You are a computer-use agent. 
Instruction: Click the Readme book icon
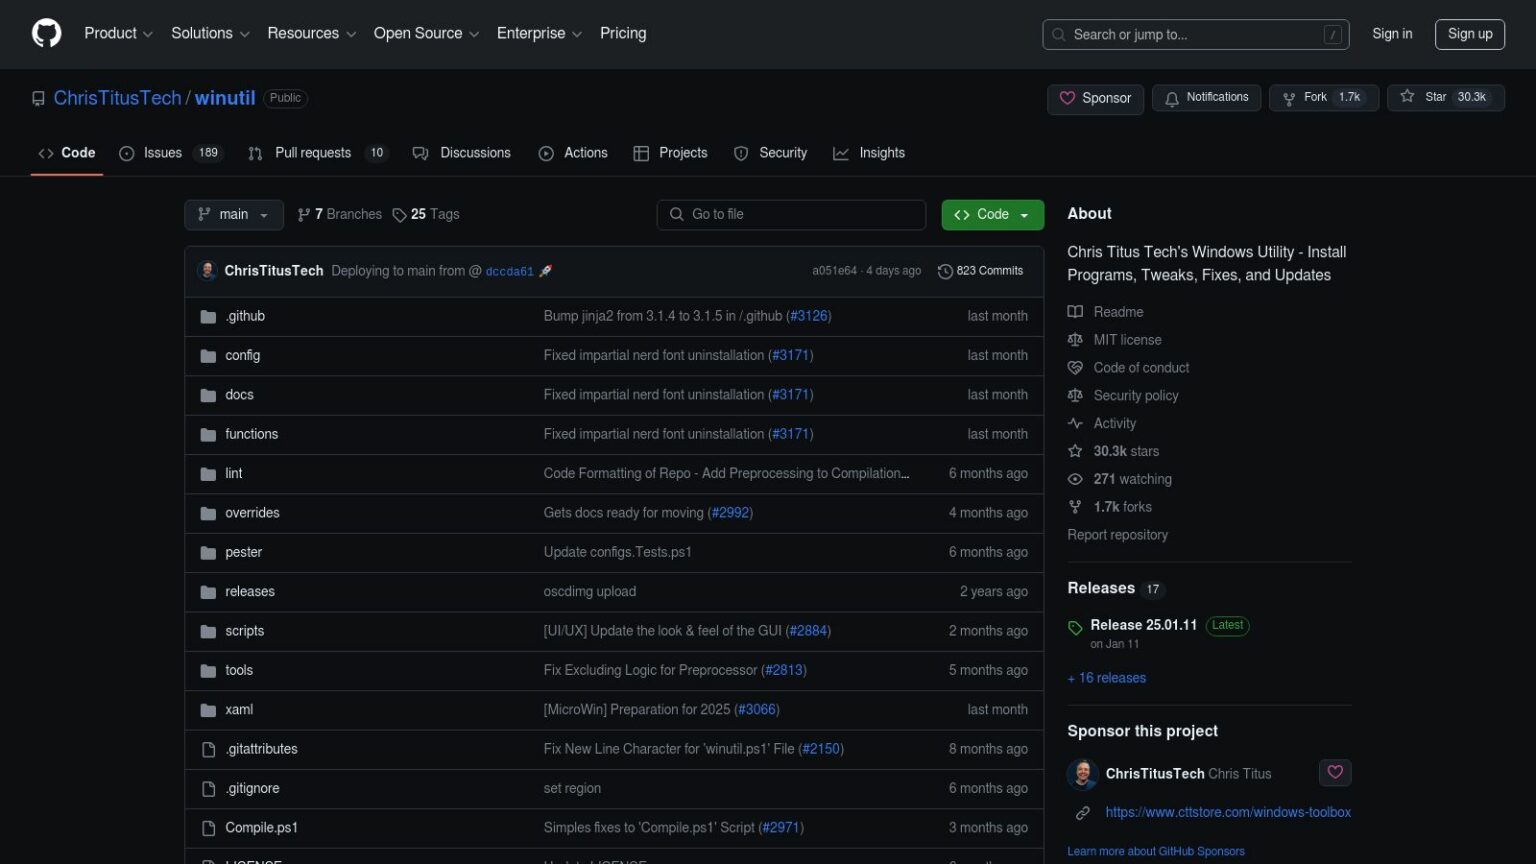tap(1075, 312)
